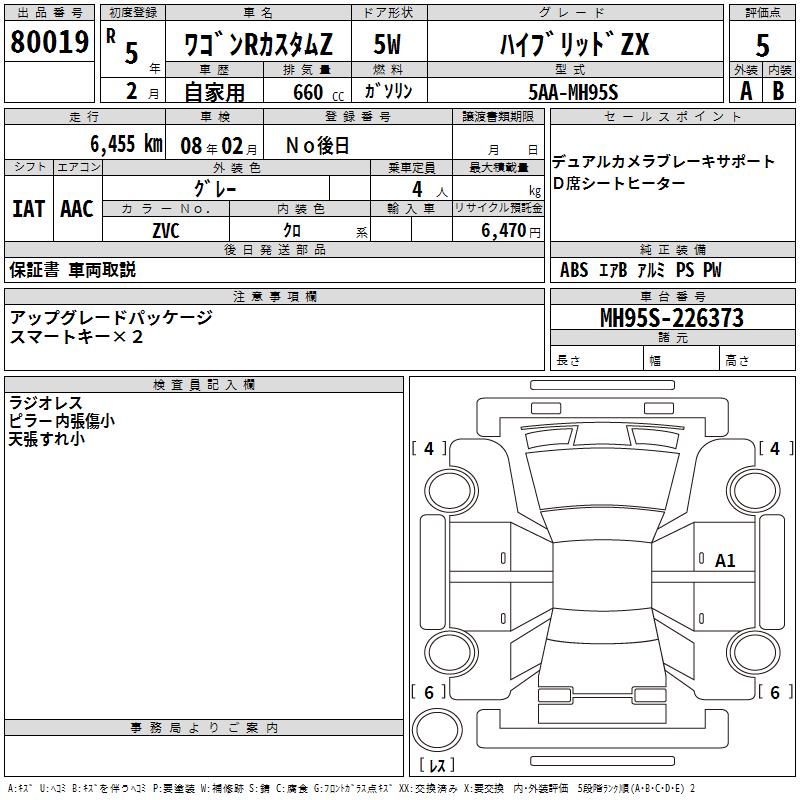The width and height of the screenshot is (800, 800).
Task: Click the rear-left tire circle on the diagram
Action: point(451,653)
